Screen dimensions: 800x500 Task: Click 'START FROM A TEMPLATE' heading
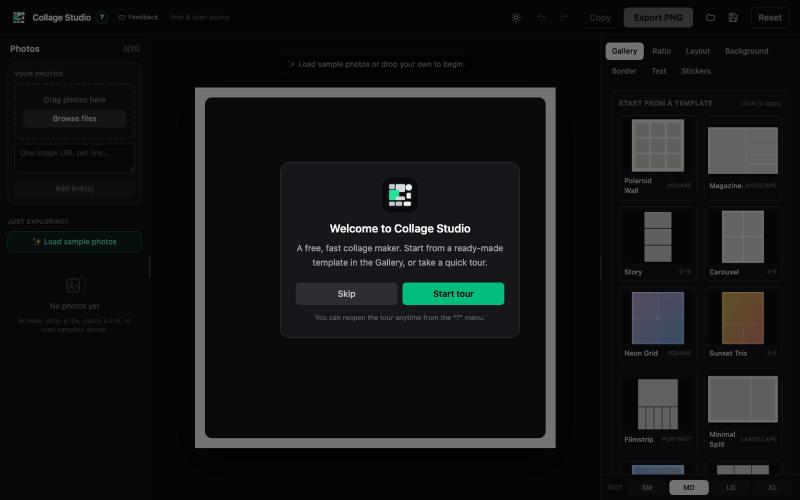tap(665, 103)
